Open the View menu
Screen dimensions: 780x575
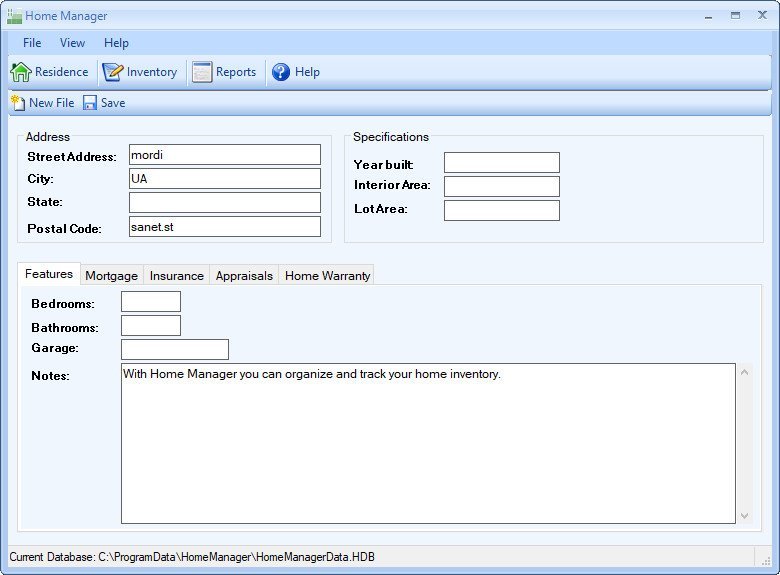(72, 43)
